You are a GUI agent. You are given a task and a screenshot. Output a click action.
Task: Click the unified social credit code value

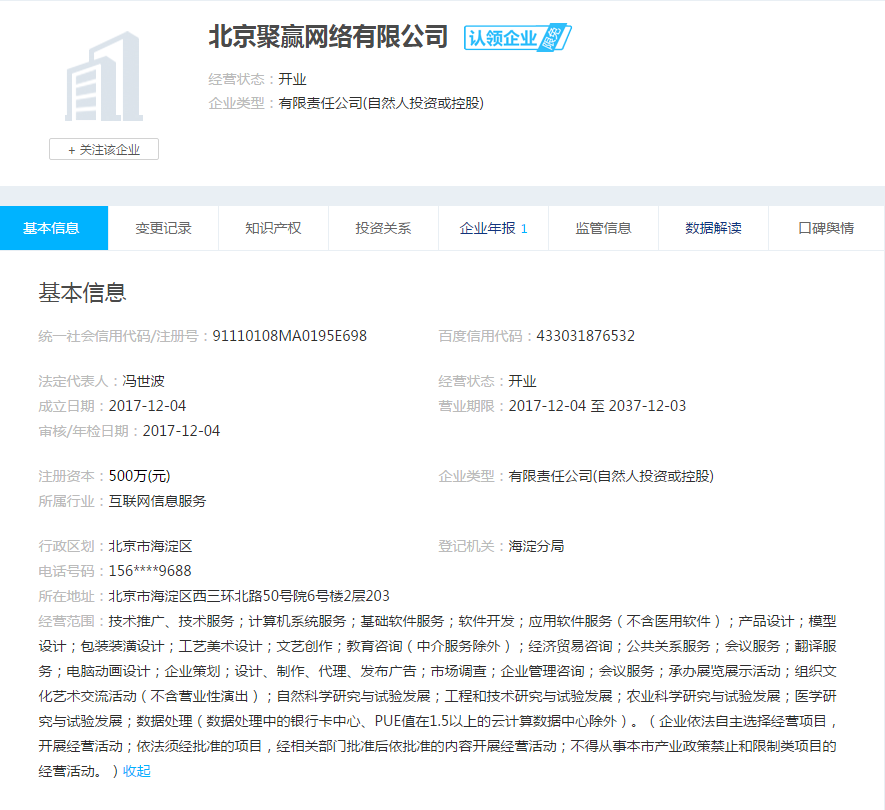289,336
